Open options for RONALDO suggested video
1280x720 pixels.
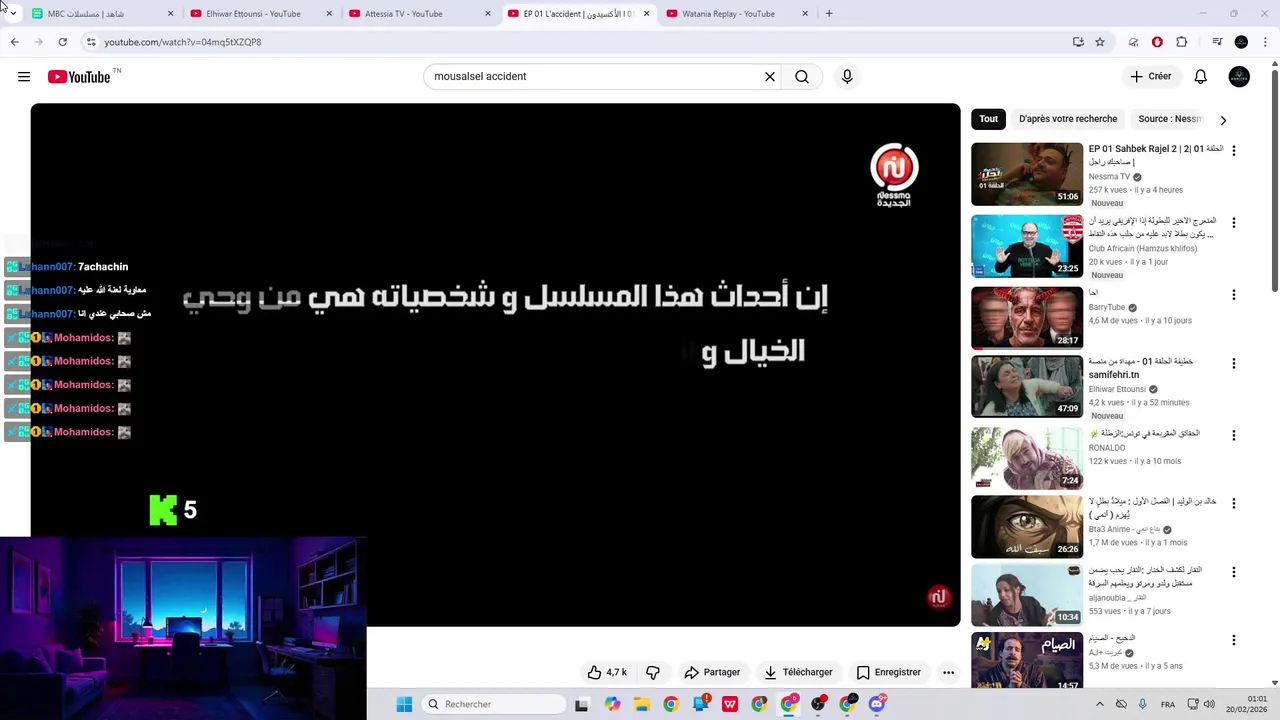(x=1234, y=435)
